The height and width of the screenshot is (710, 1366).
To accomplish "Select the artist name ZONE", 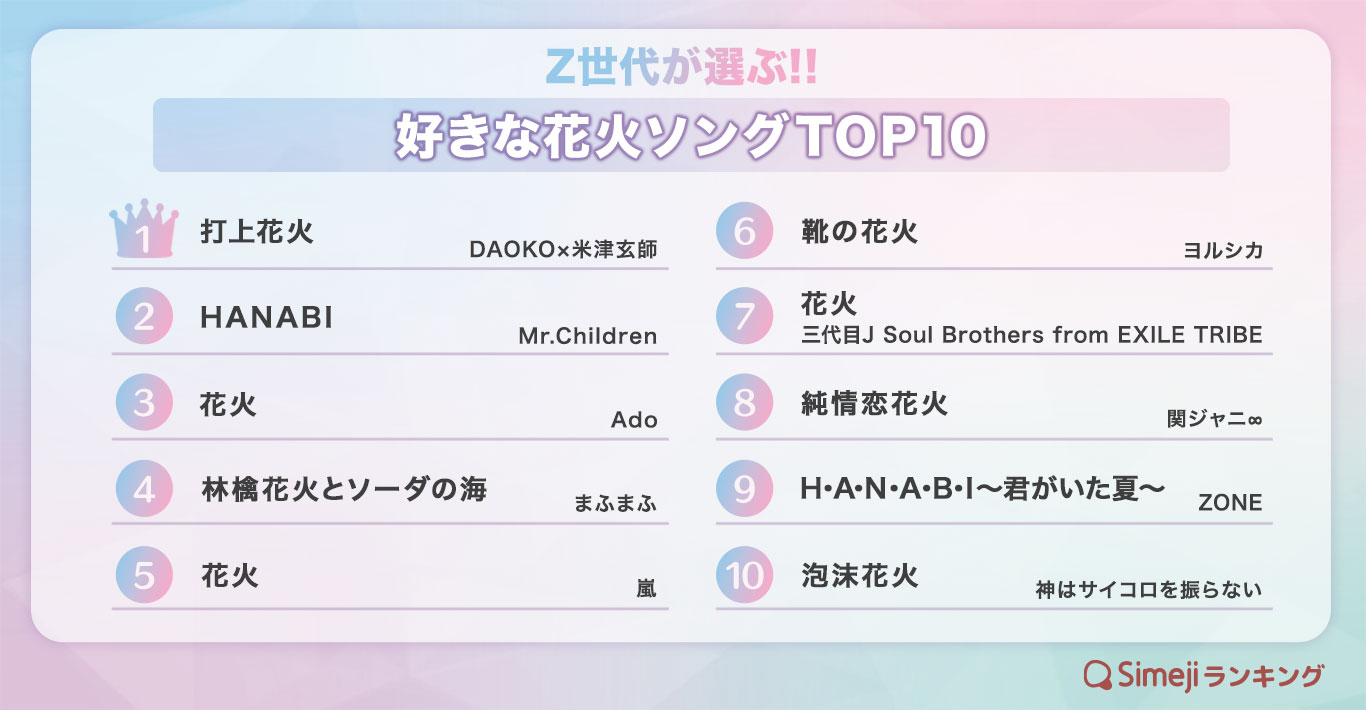I will coord(1230,504).
